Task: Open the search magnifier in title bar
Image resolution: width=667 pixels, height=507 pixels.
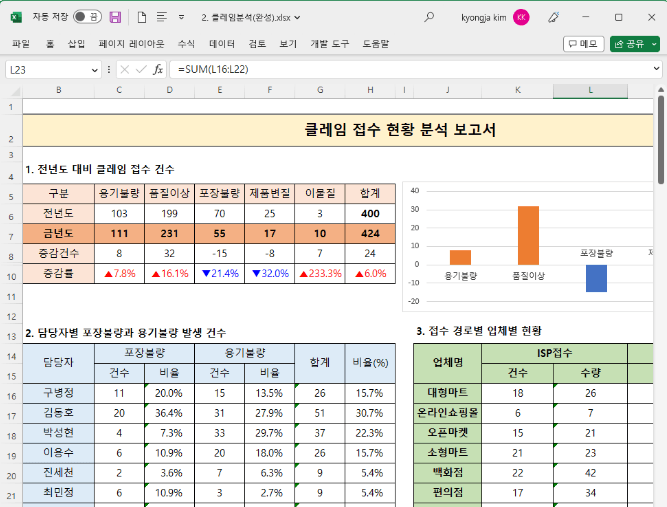Action: (x=429, y=17)
